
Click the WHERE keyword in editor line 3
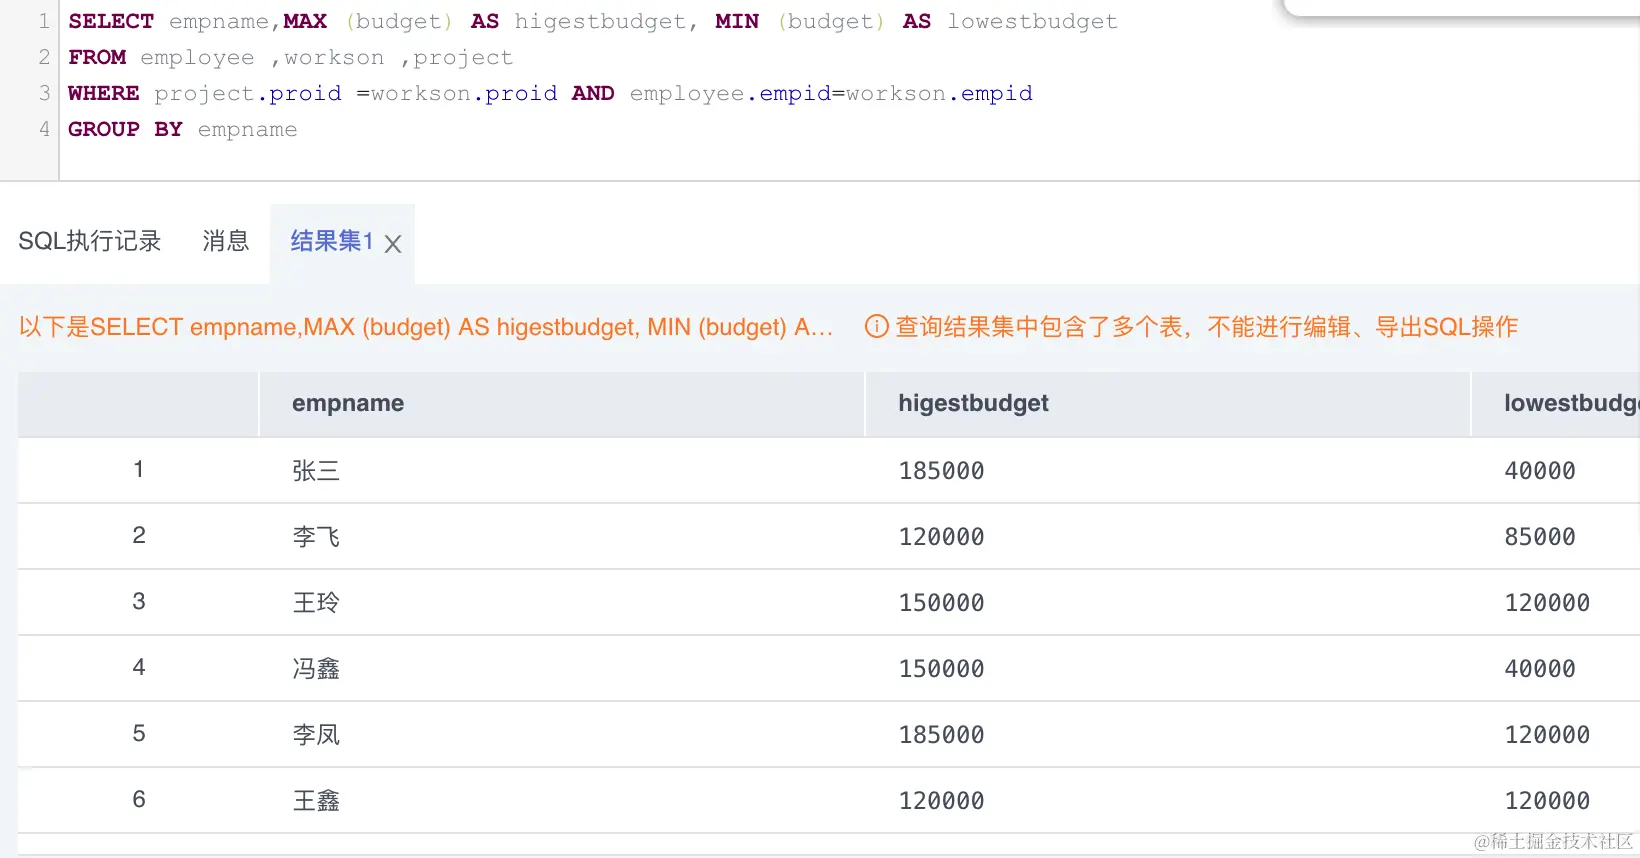[x=104, y=93]
